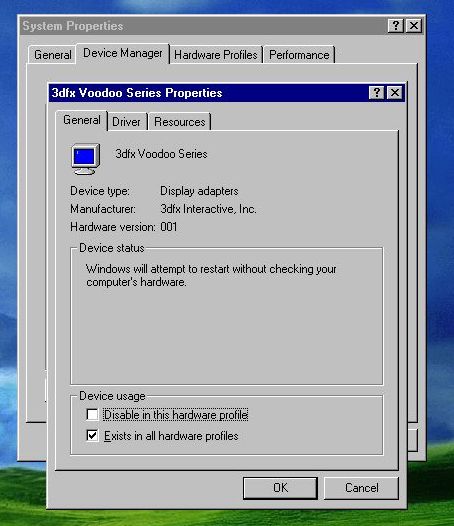454x526 pixels.
Task: Click the help question mark in System Properties window
Action: coord(396,25)
